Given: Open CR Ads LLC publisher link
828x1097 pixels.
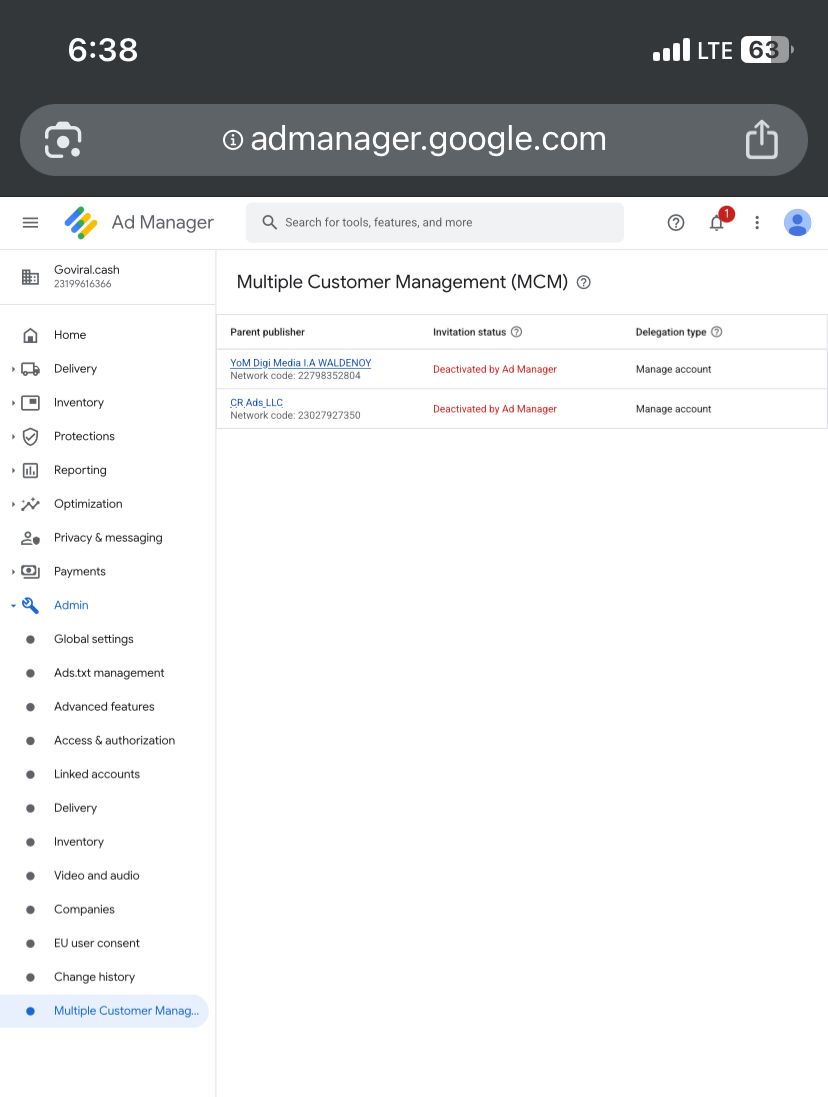Looking at the screenshot, I should coord(256,402).
